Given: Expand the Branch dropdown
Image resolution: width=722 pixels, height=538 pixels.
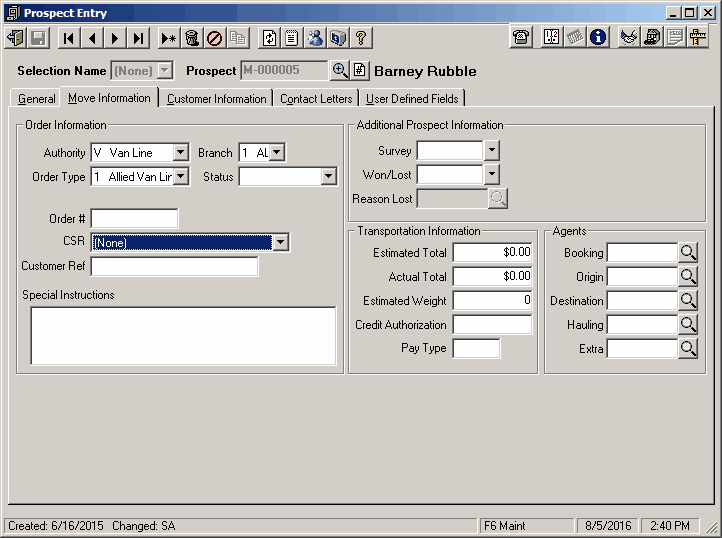Looking at the screenshot, I should (277, 152).
